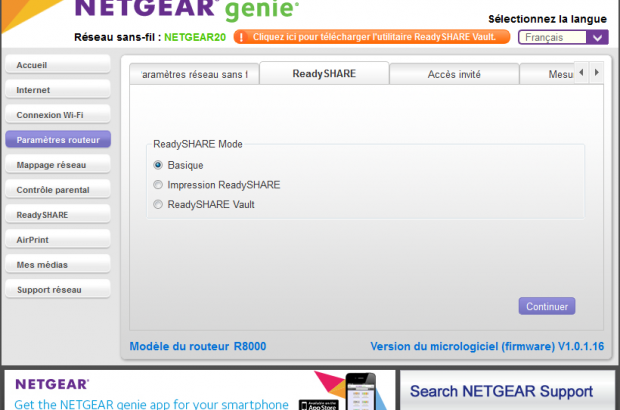Click the Get the NETGEAR genie app link

point(152,404)
